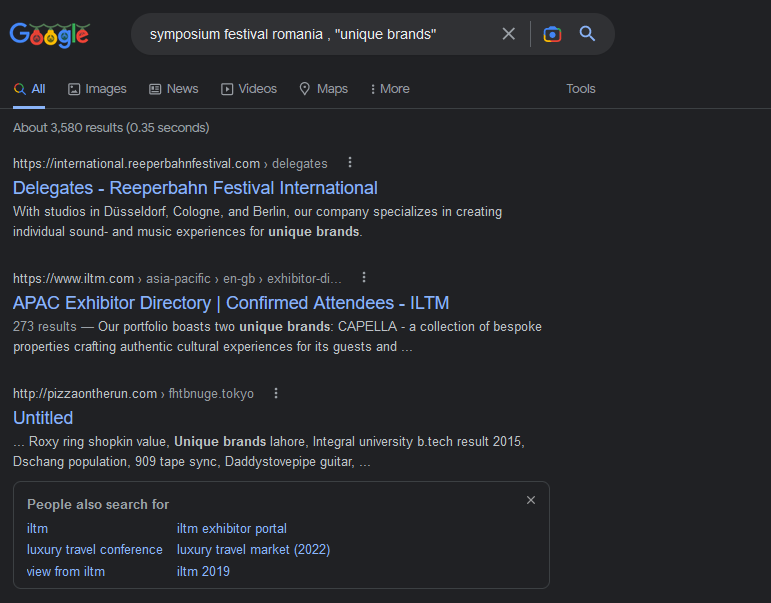
Task: Search for related term 'iltm'
Action: [37, 529]
